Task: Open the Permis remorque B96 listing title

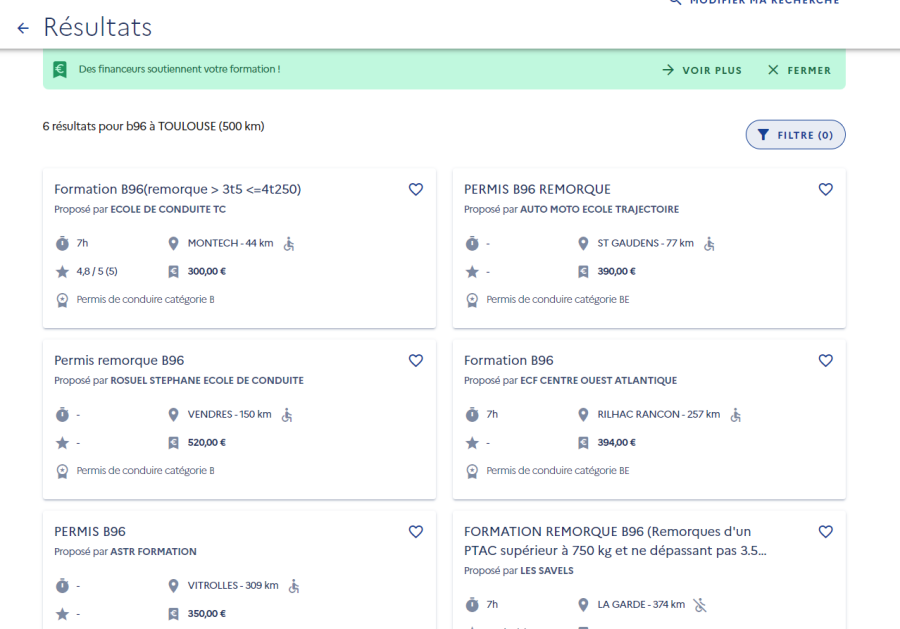Action: [119, 360]
